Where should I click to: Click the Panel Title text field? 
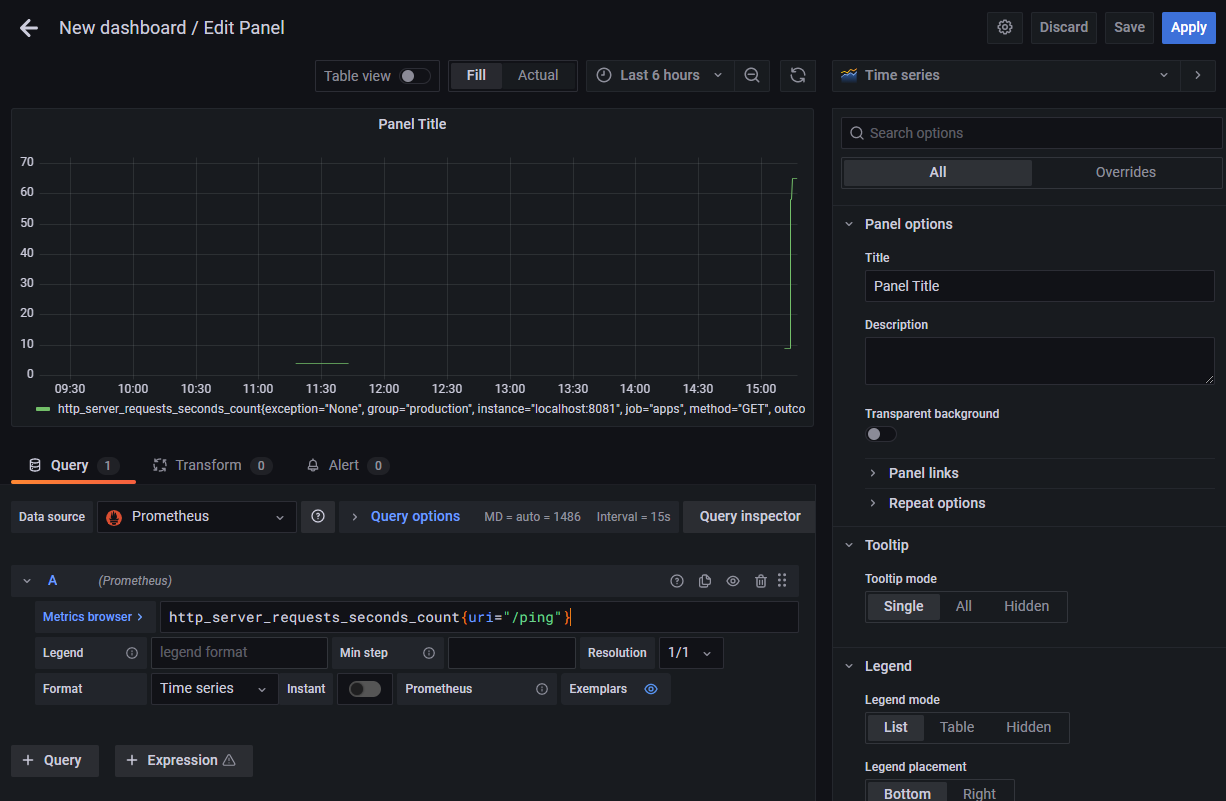point(1039,286)
